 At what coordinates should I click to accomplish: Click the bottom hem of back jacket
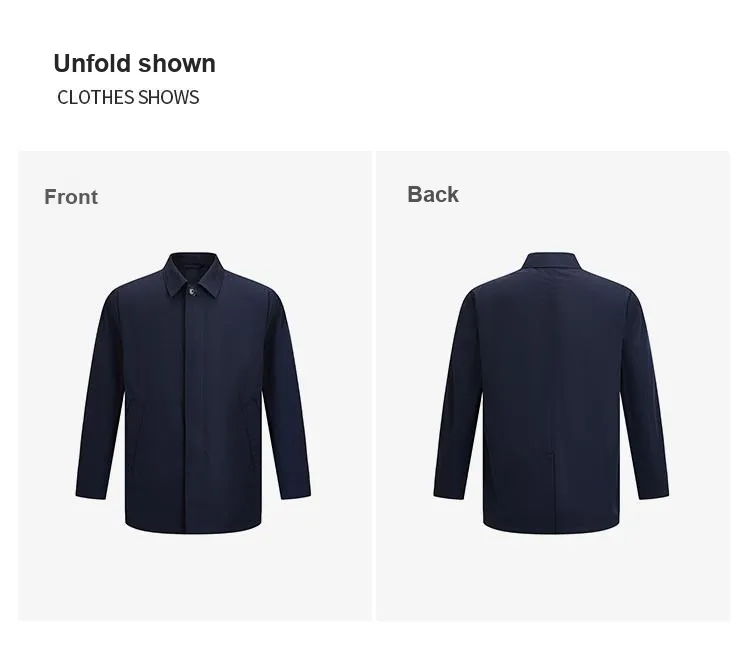(x=551, y=526)
